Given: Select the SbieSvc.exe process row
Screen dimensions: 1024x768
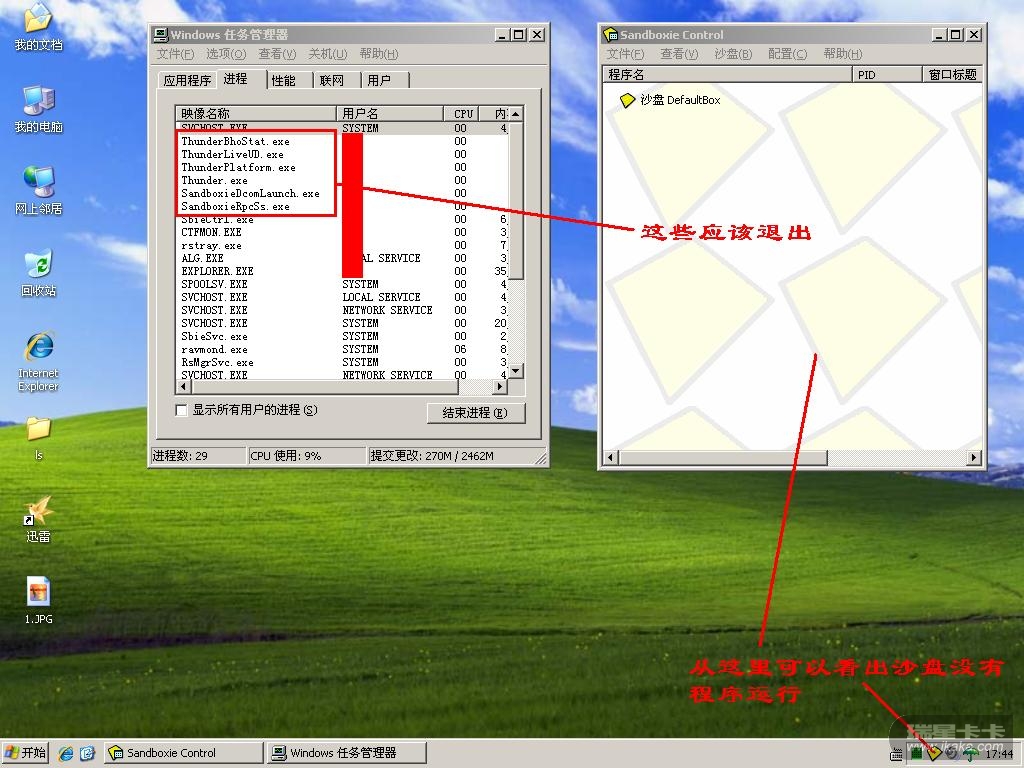Looking at the screenshot, I should point(341,336).
